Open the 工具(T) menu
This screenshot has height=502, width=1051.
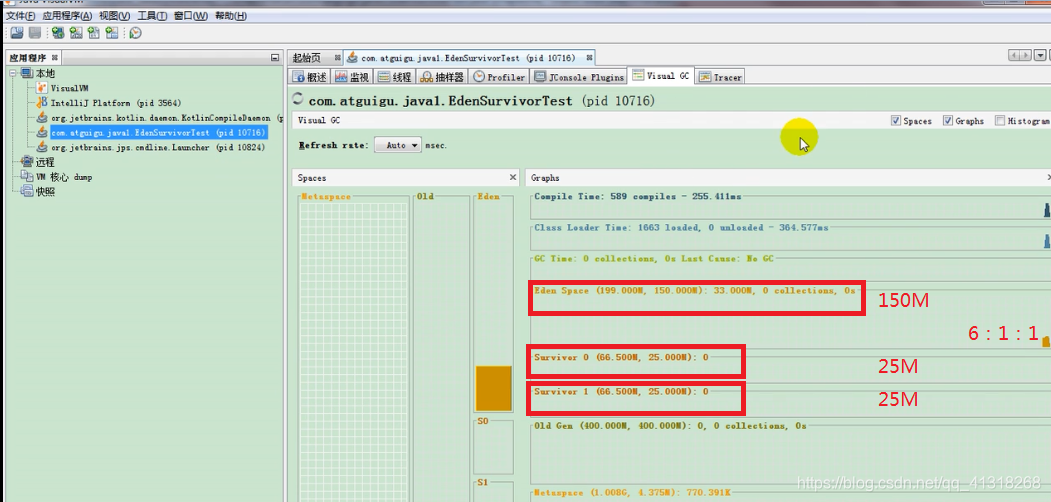pos(153,16)
